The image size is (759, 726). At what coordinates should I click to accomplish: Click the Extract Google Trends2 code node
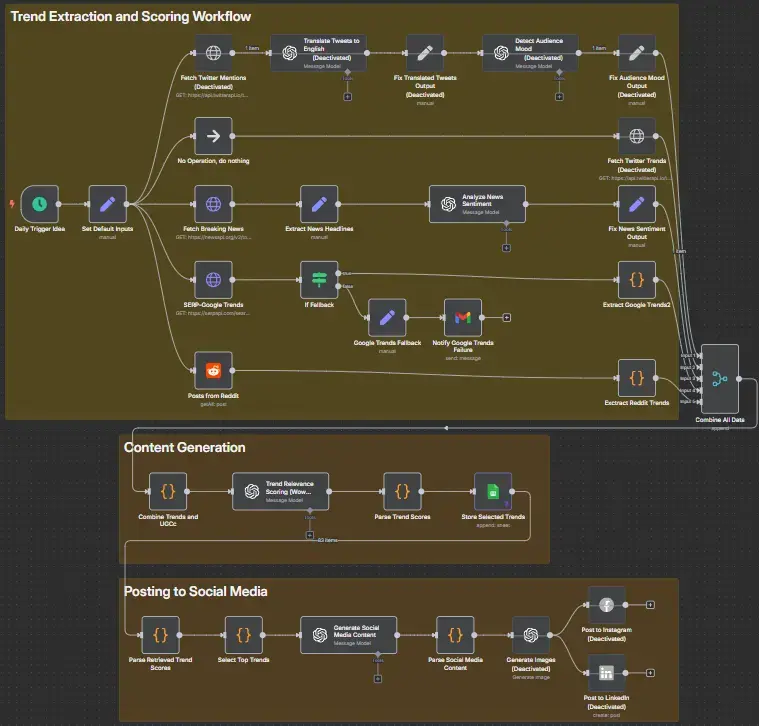pos(637,279)
